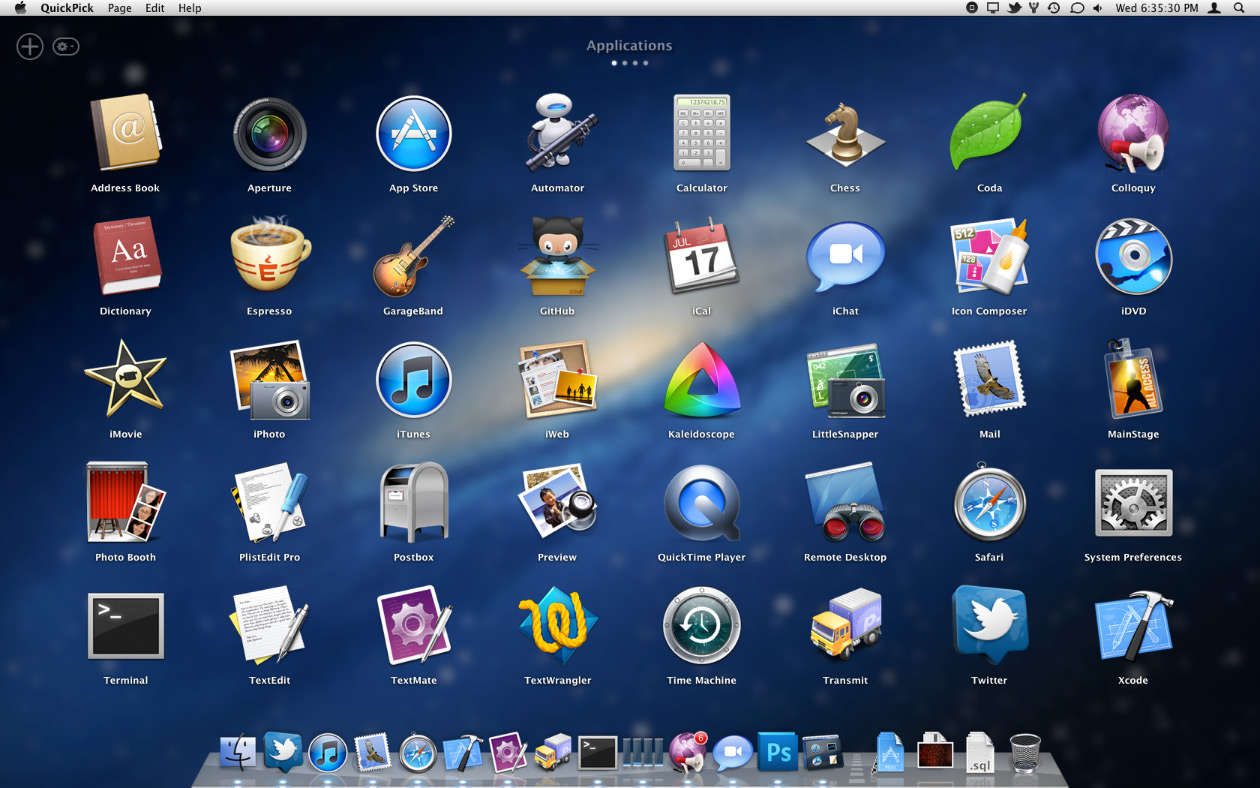Launch Colloquy from the Applications grid

pyautogui.click(x=1133, y=134)
